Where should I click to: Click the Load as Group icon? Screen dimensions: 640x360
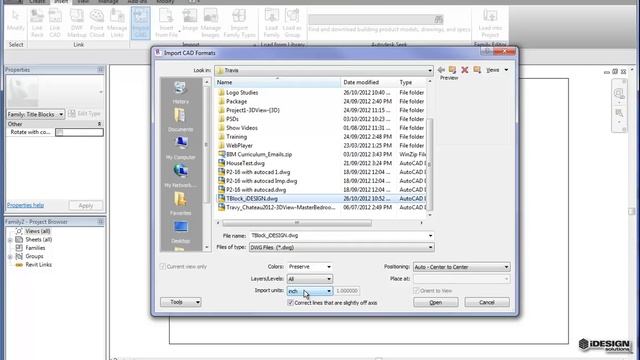292,23
